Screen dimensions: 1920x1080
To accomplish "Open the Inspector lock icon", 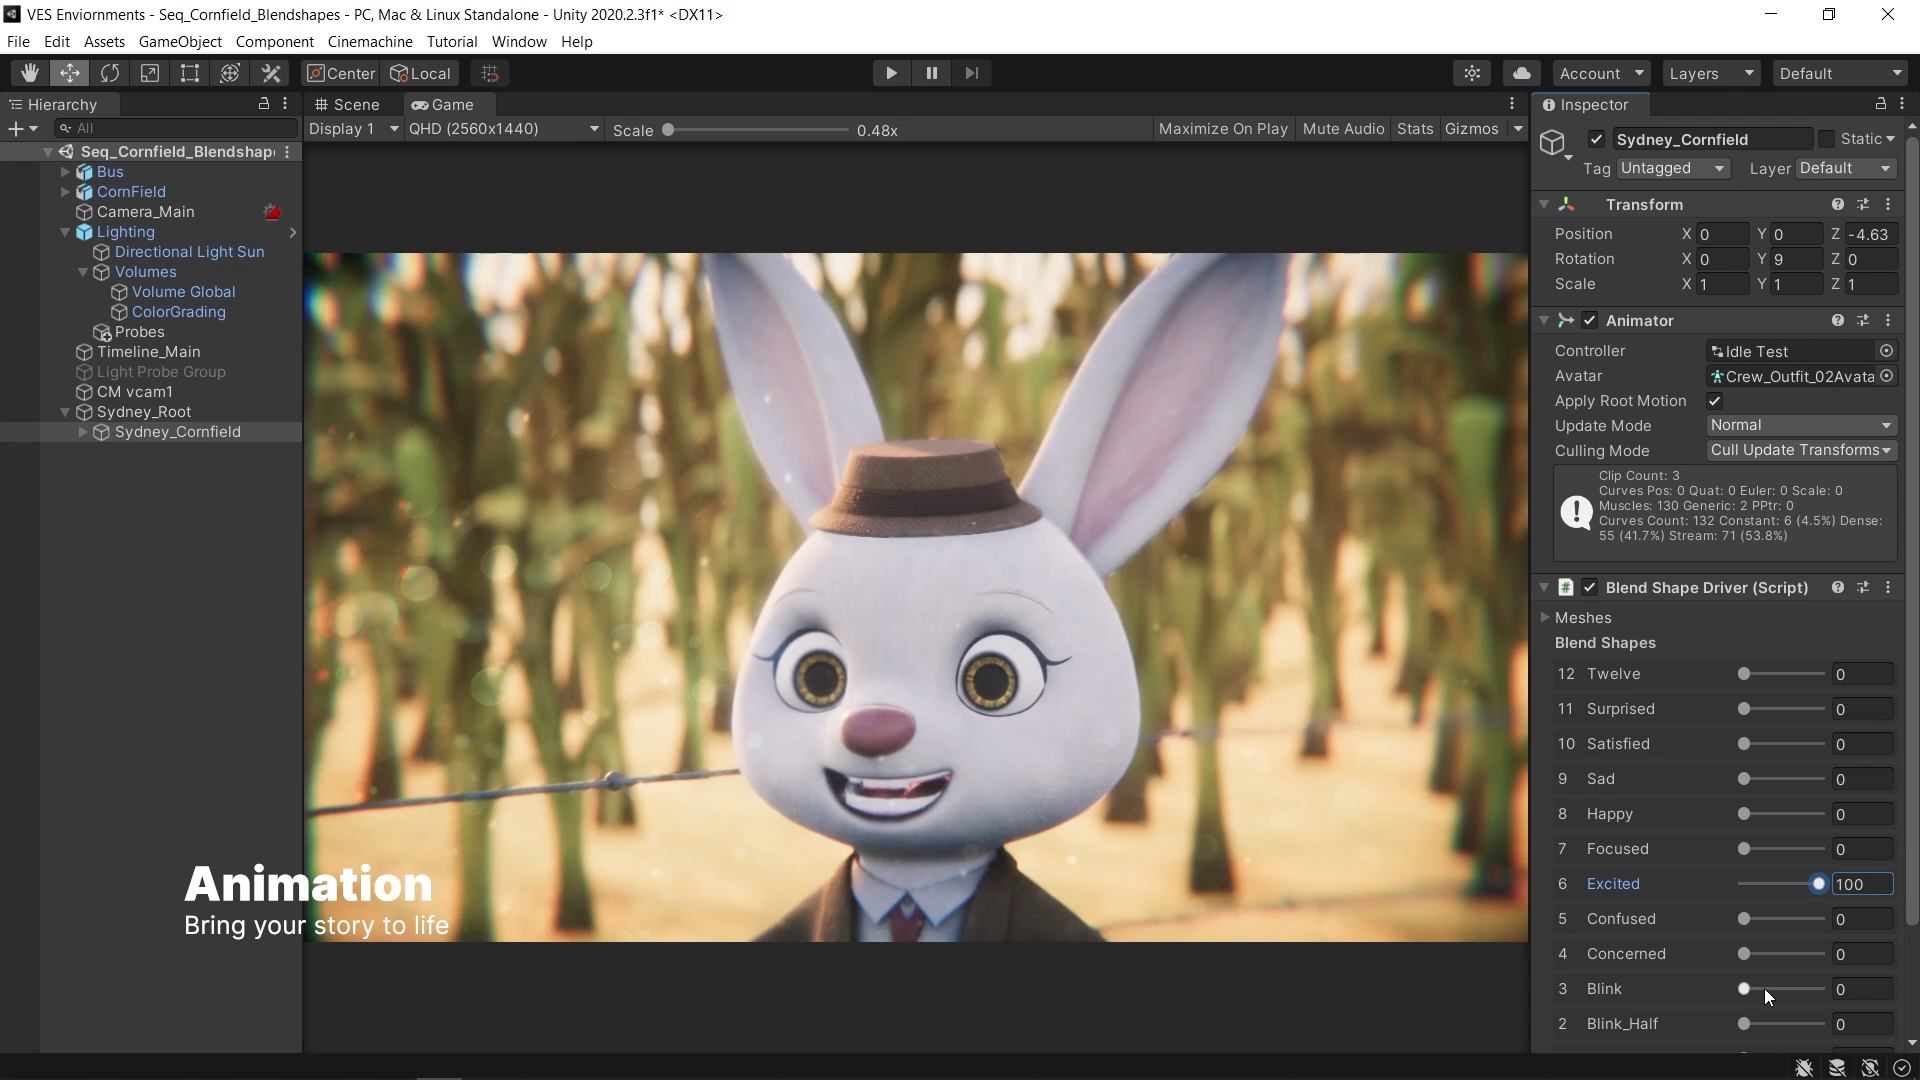I will pyautogui.click(x=1880, y=104).
